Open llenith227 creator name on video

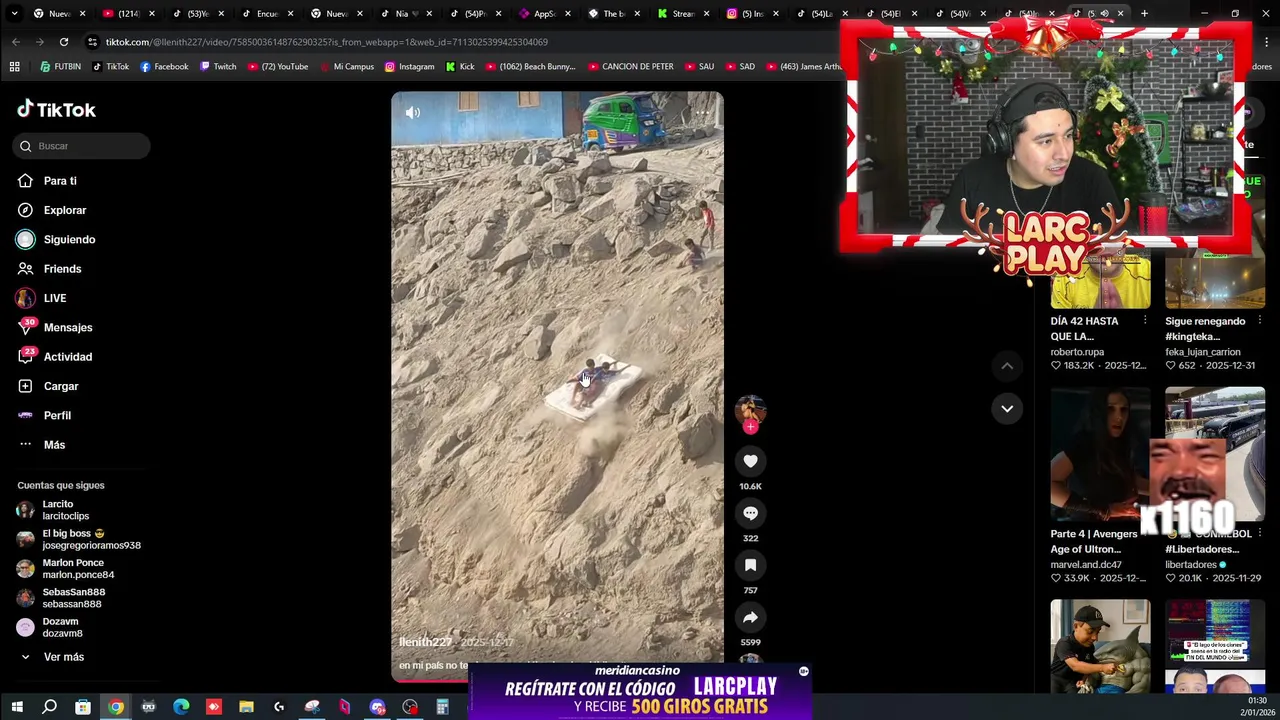pyautogui.click(x=425, y=642)
